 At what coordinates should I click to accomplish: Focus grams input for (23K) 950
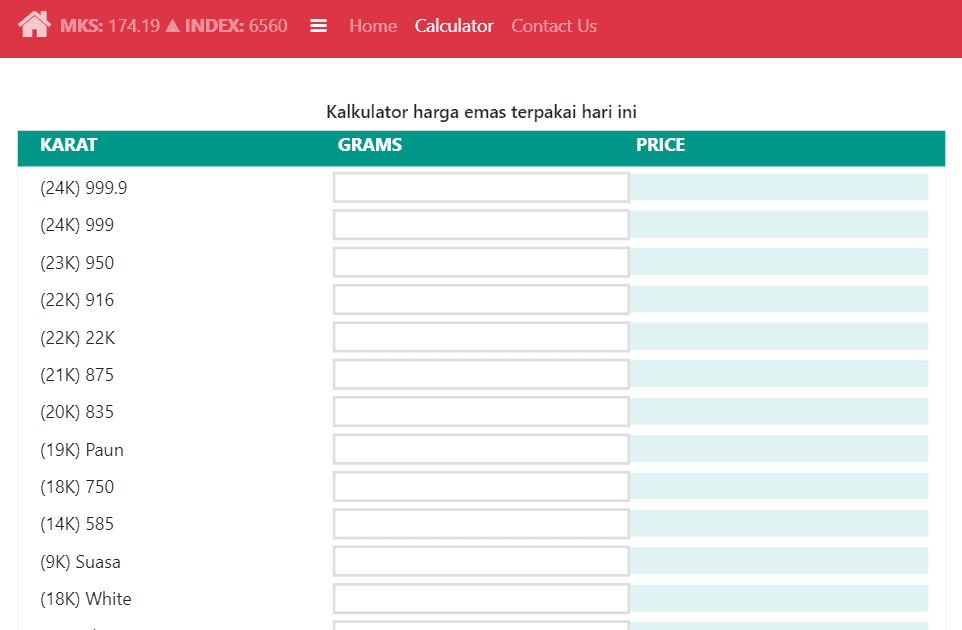[482, 262]
